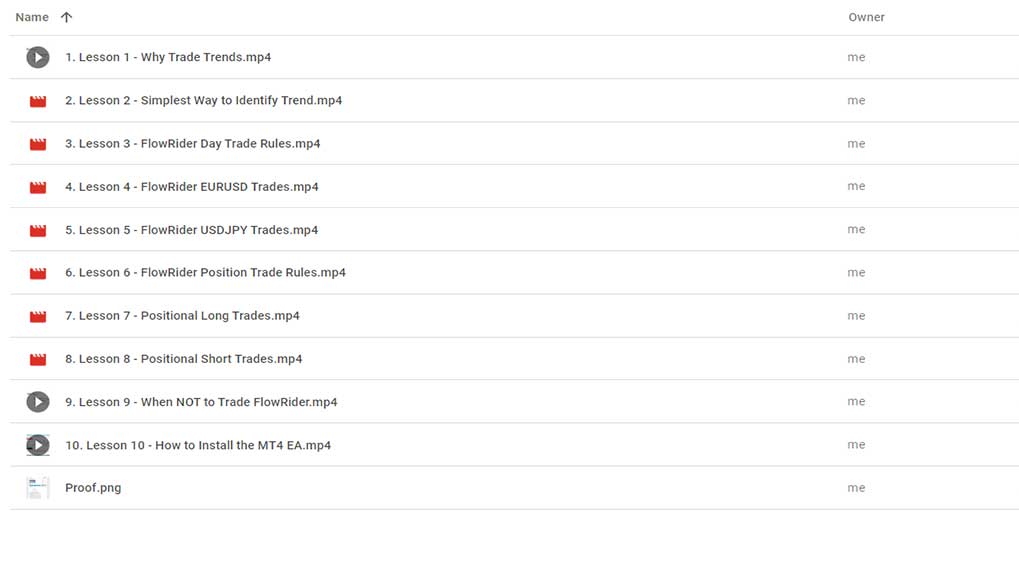
Task: Toggle sort direction with the Name arrow
Action: pos(67,17)
